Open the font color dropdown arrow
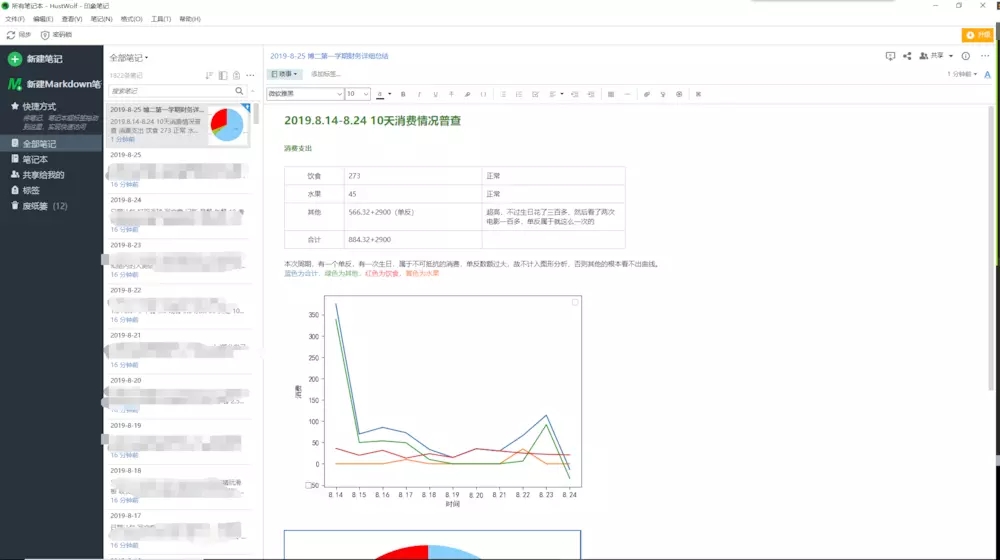Image resolution: width=1000 pixels, height=560 pixels. [x=390, y=94]
